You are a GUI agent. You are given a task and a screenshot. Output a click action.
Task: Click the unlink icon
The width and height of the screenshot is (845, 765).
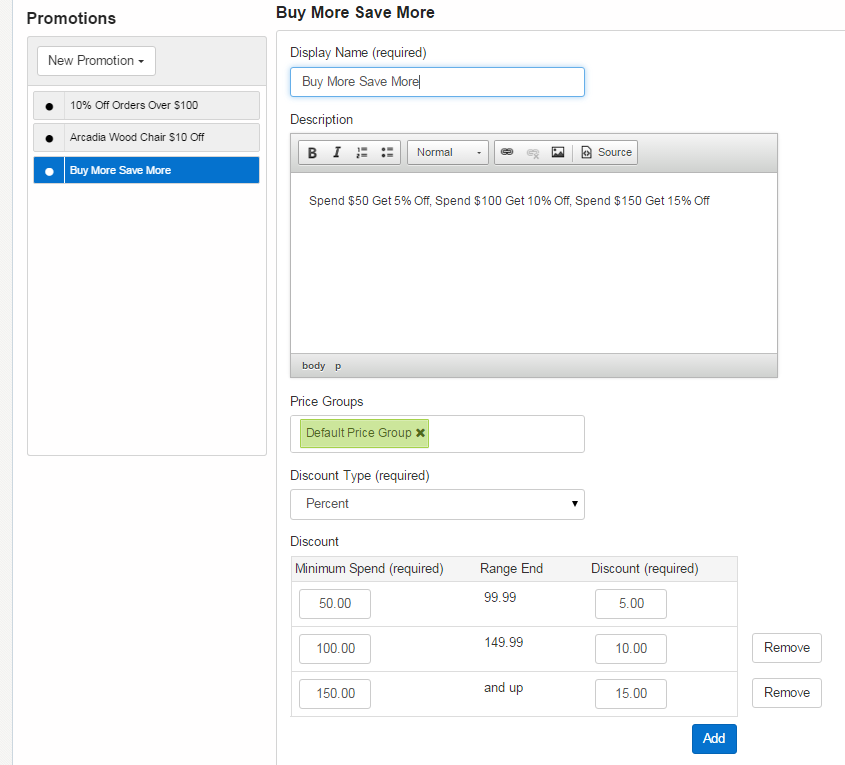533,153
